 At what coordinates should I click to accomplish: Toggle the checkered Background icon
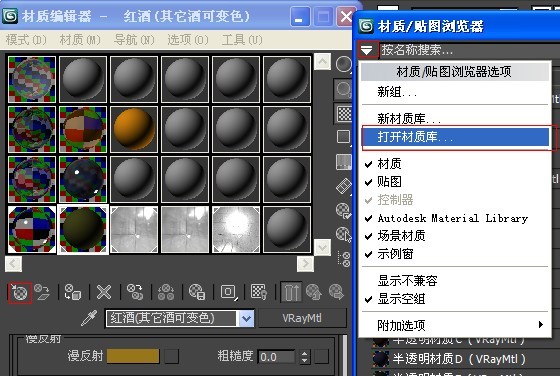click(344, 114)
